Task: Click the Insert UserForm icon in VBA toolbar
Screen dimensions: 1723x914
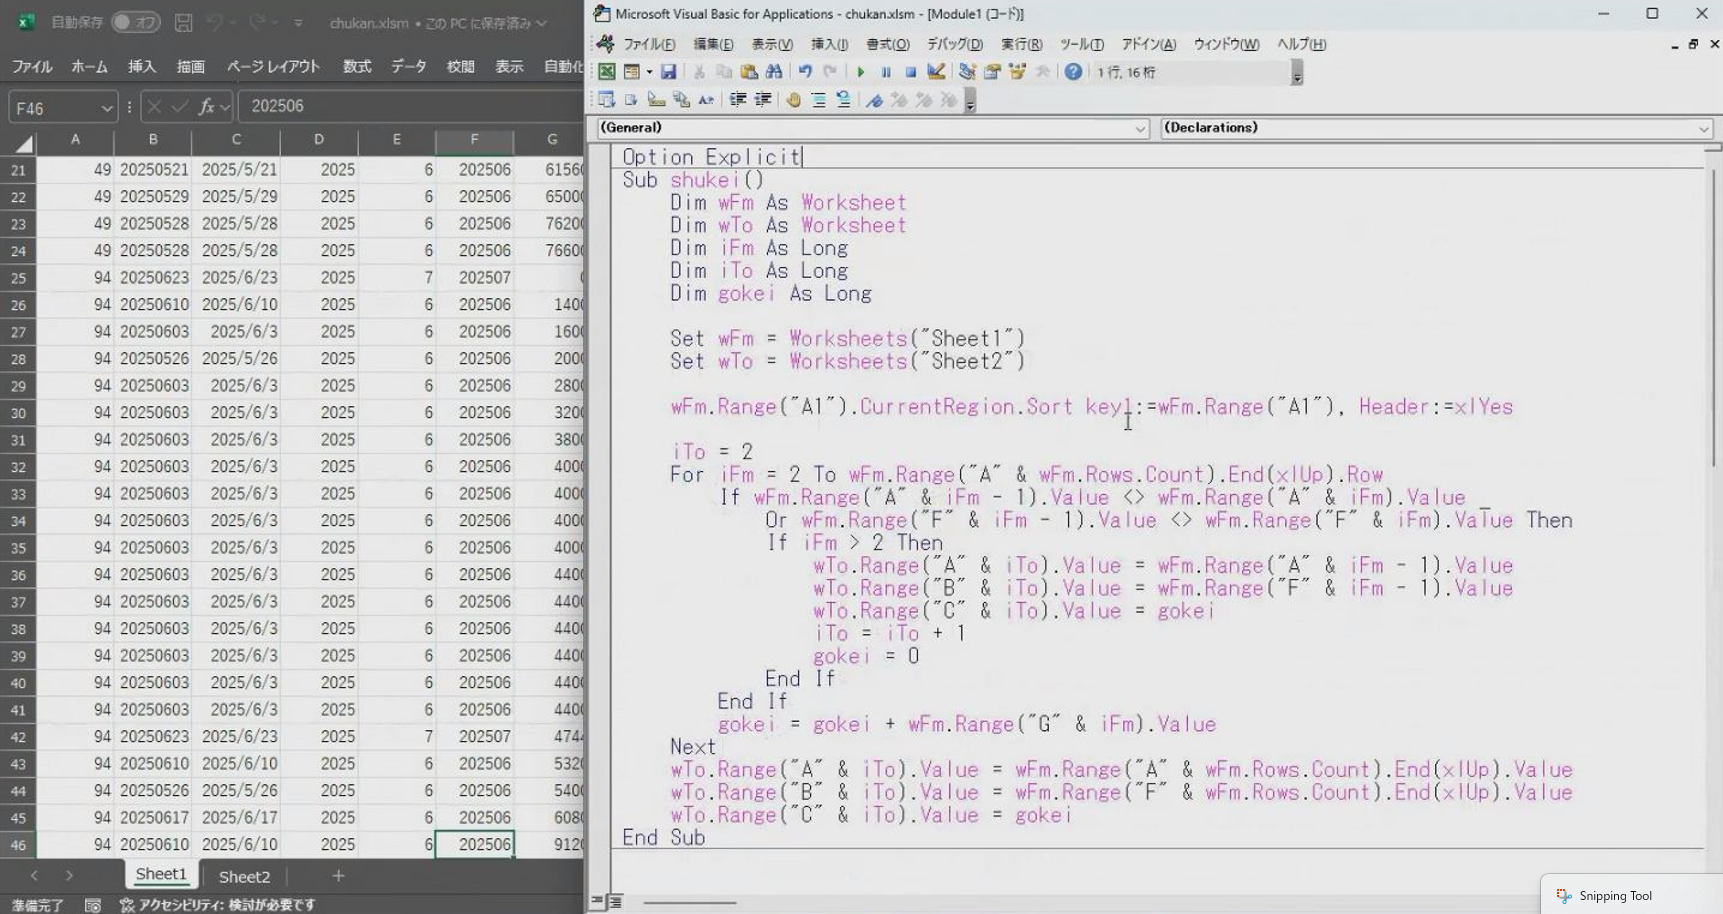Action: [631, 72]
